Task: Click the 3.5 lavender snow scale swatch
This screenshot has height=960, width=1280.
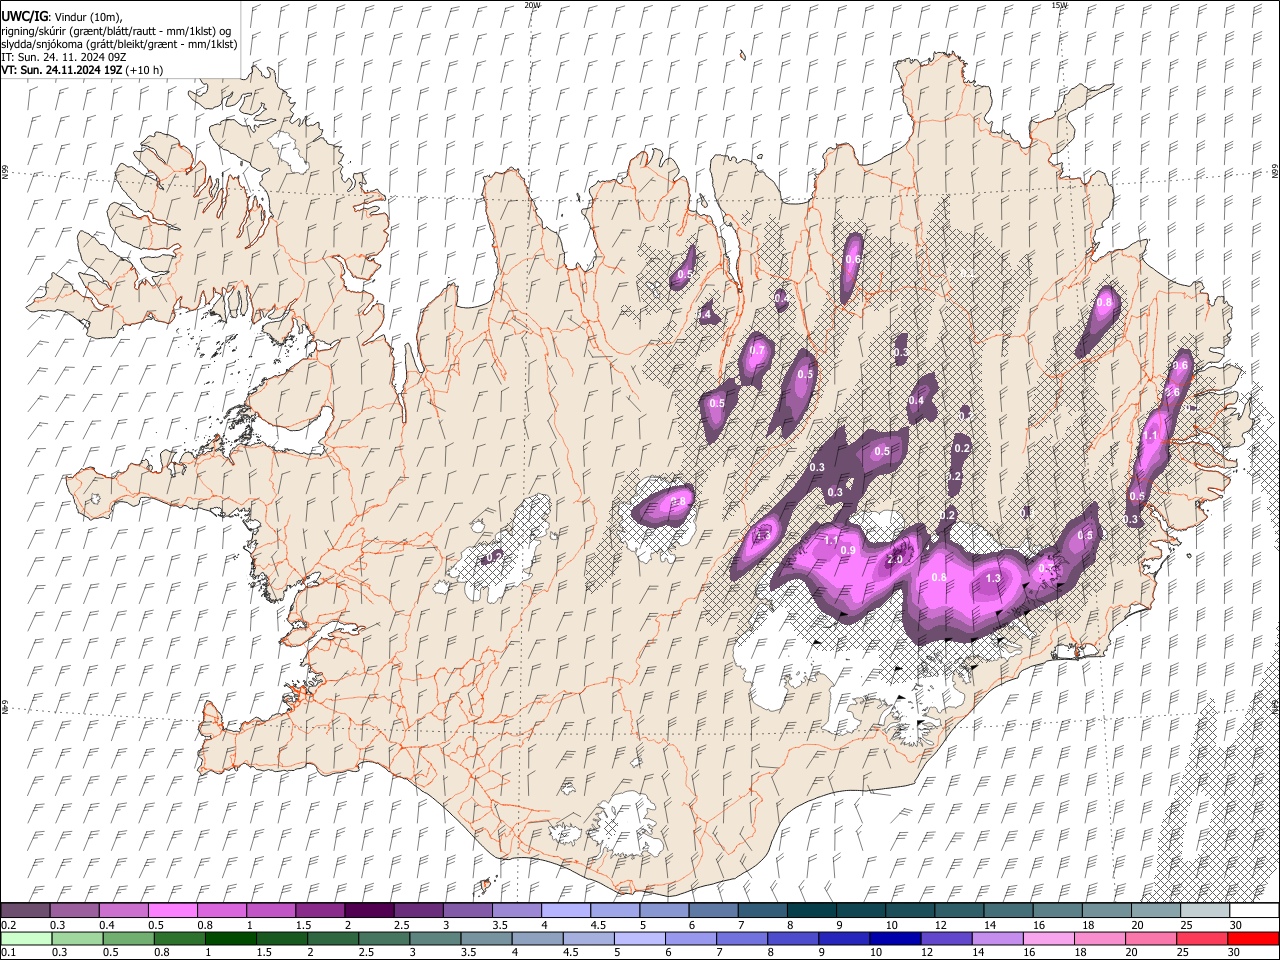Action: (516, 910)
